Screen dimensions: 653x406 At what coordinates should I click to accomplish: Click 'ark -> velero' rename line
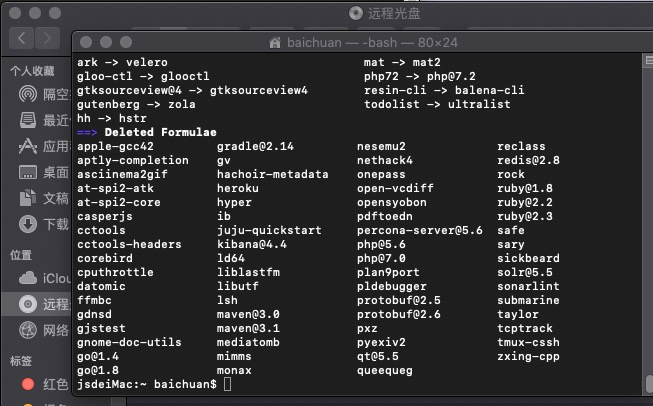122,62
